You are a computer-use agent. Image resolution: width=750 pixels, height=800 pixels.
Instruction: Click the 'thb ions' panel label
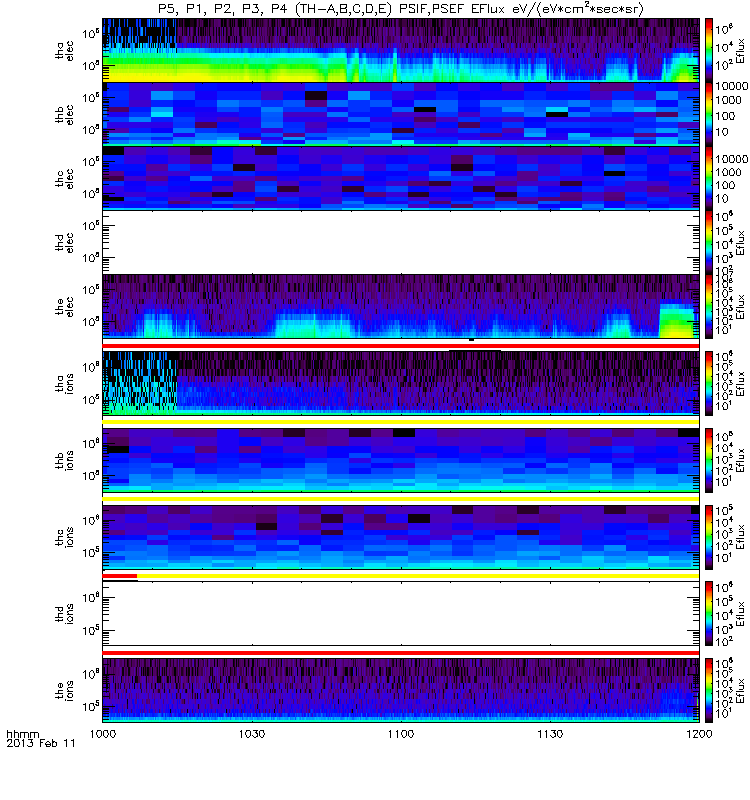(x=64, y=460)
